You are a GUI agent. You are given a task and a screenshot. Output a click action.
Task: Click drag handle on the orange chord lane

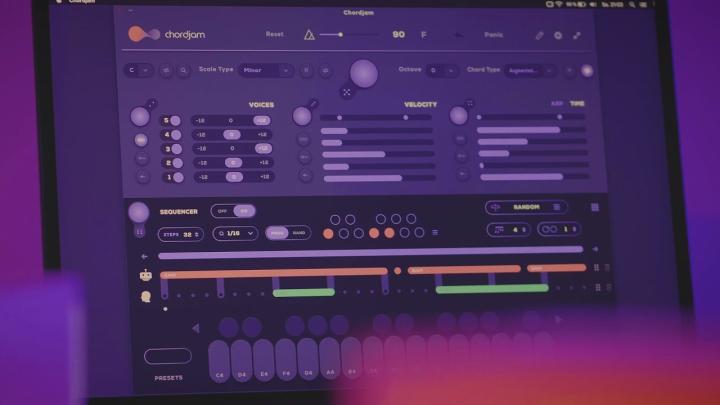596,267
